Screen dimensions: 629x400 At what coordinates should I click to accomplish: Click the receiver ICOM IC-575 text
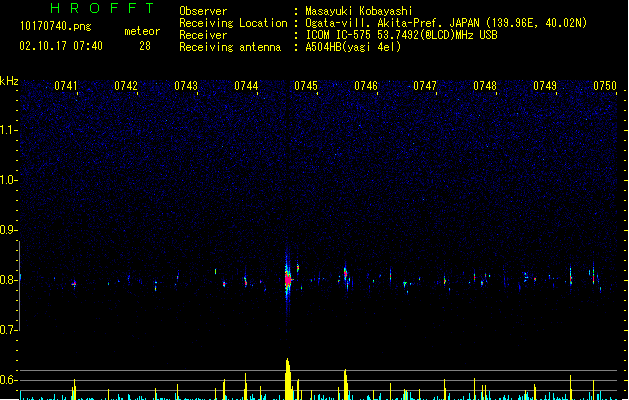pos(402,35)
